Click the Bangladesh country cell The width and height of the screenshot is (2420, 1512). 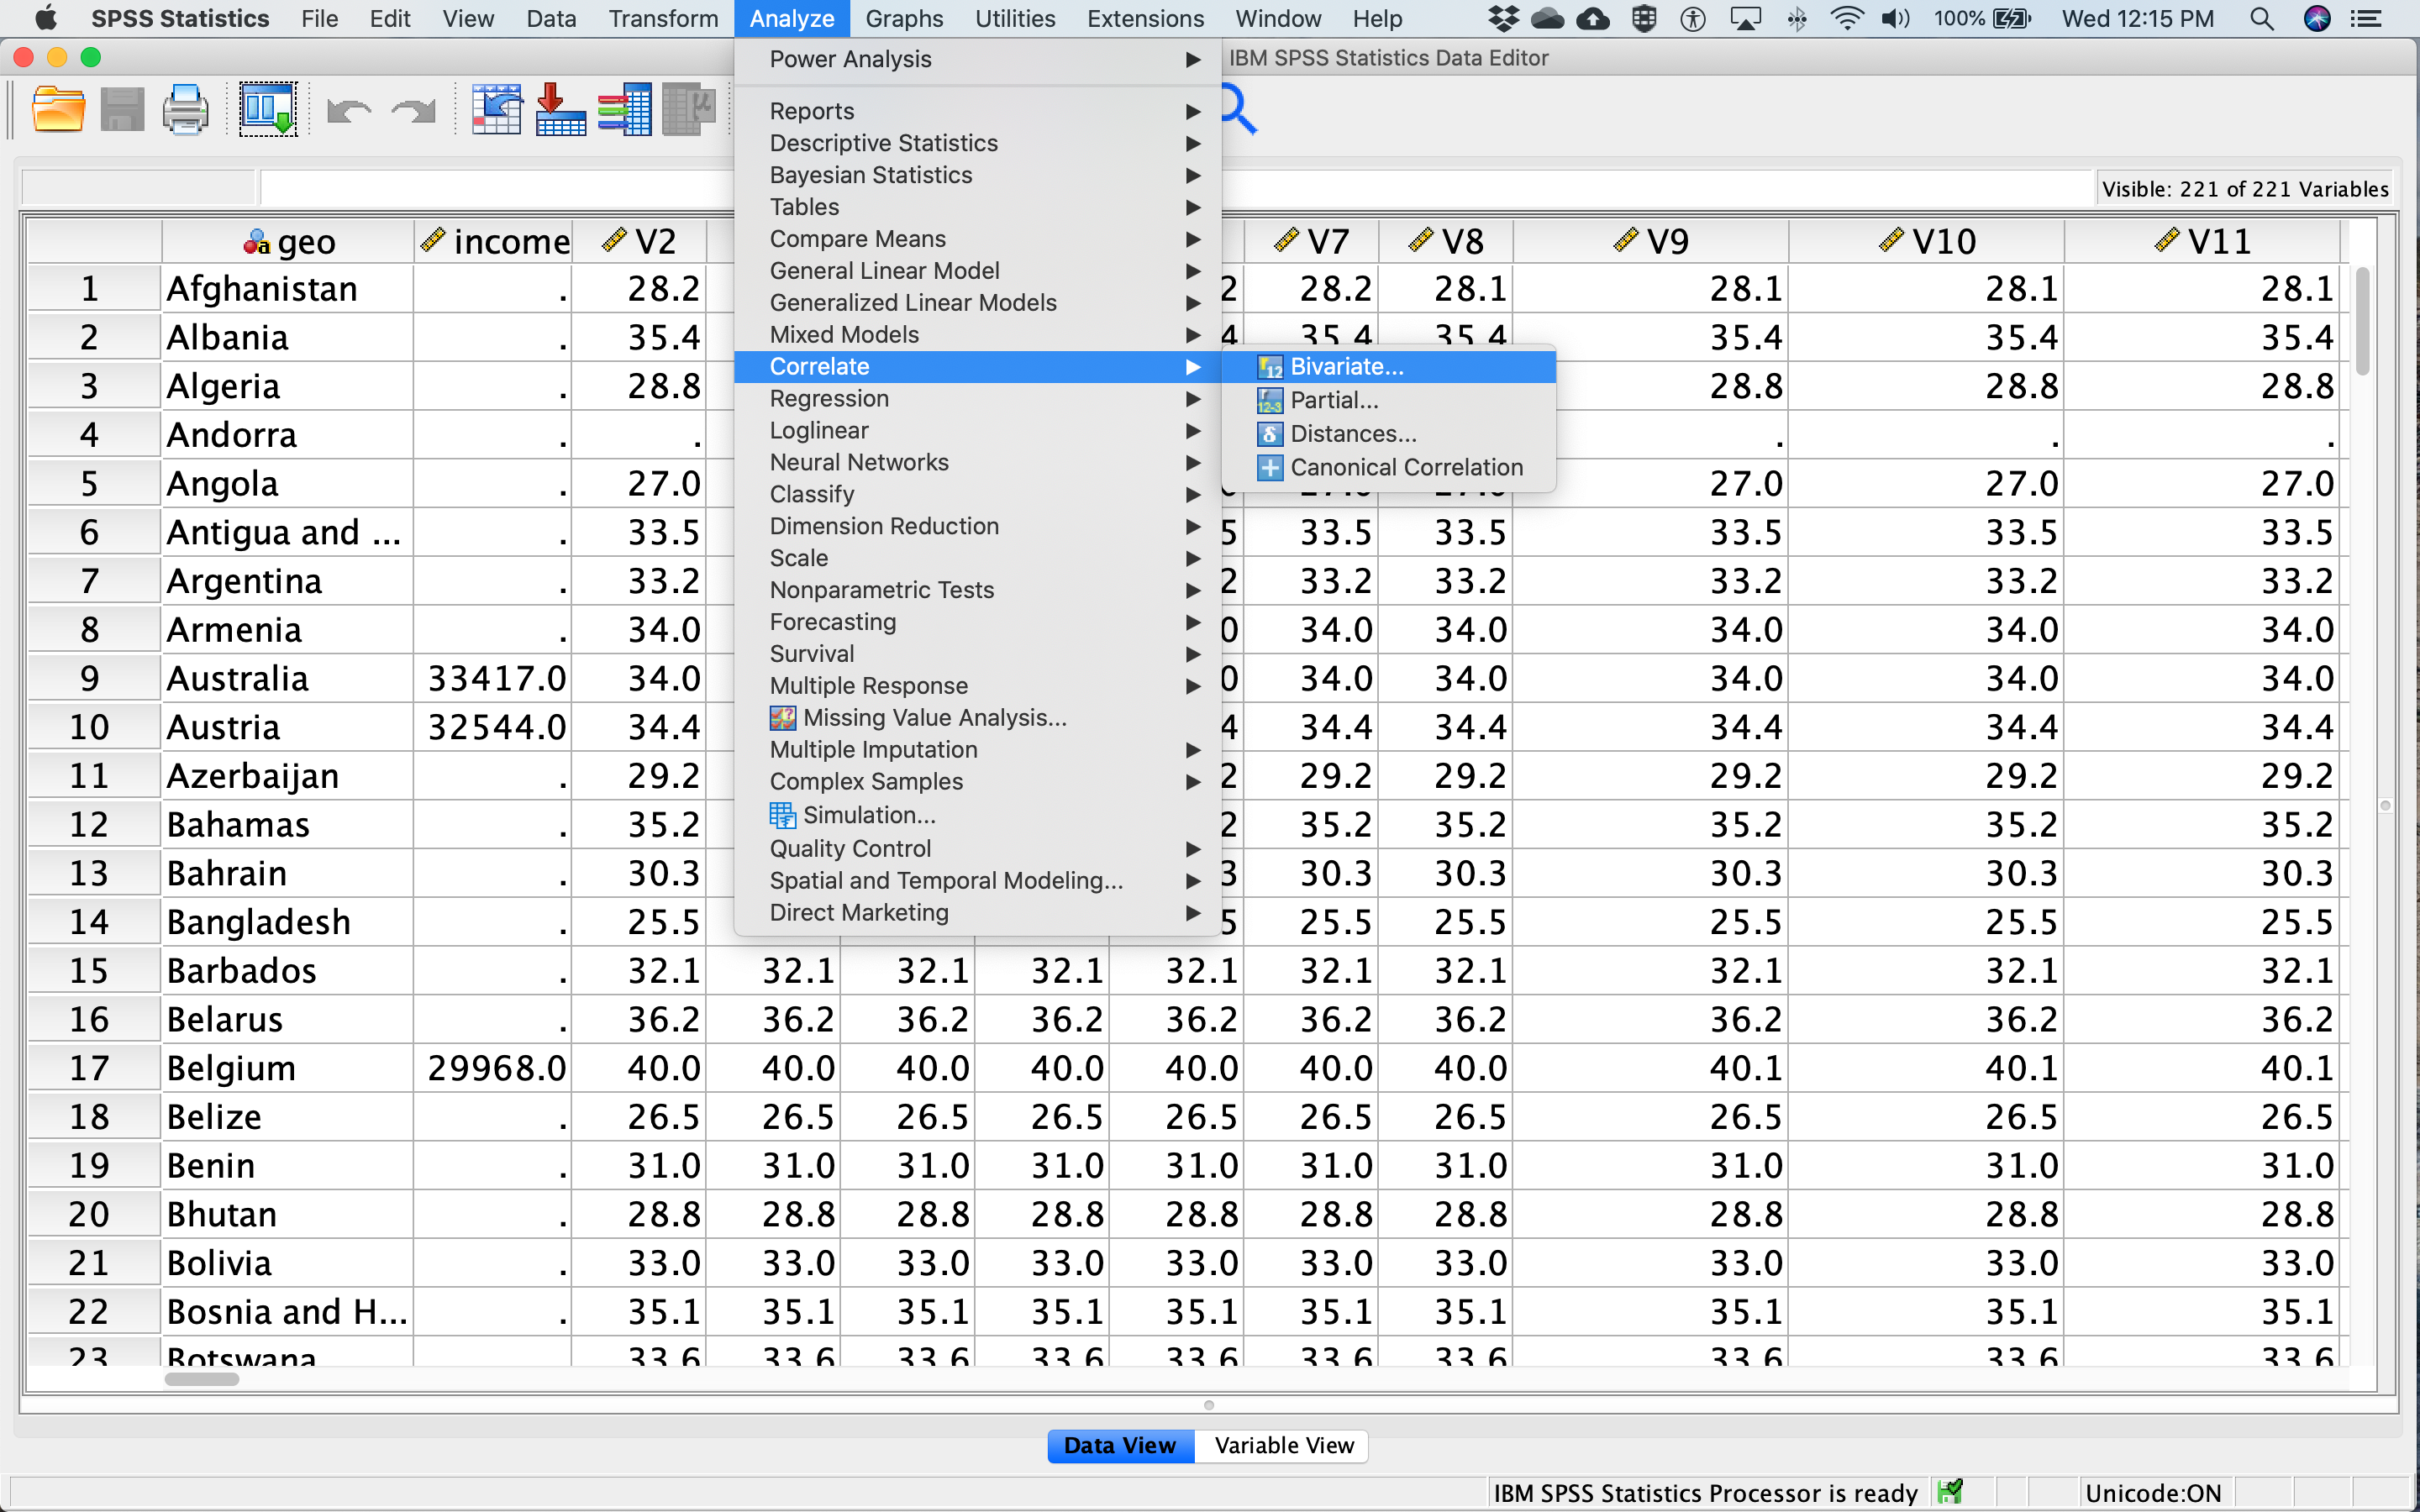pyautogui.click(x=288, y=923)
